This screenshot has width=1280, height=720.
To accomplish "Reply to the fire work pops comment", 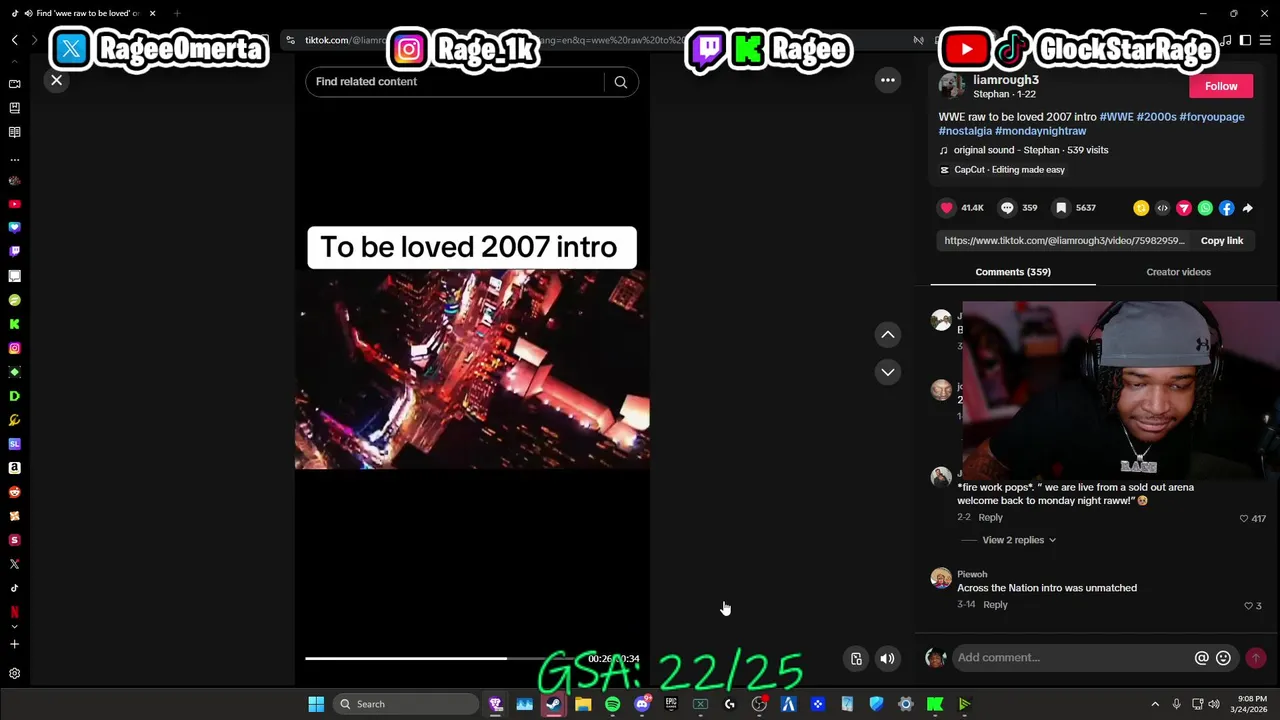I will point(990,518).
